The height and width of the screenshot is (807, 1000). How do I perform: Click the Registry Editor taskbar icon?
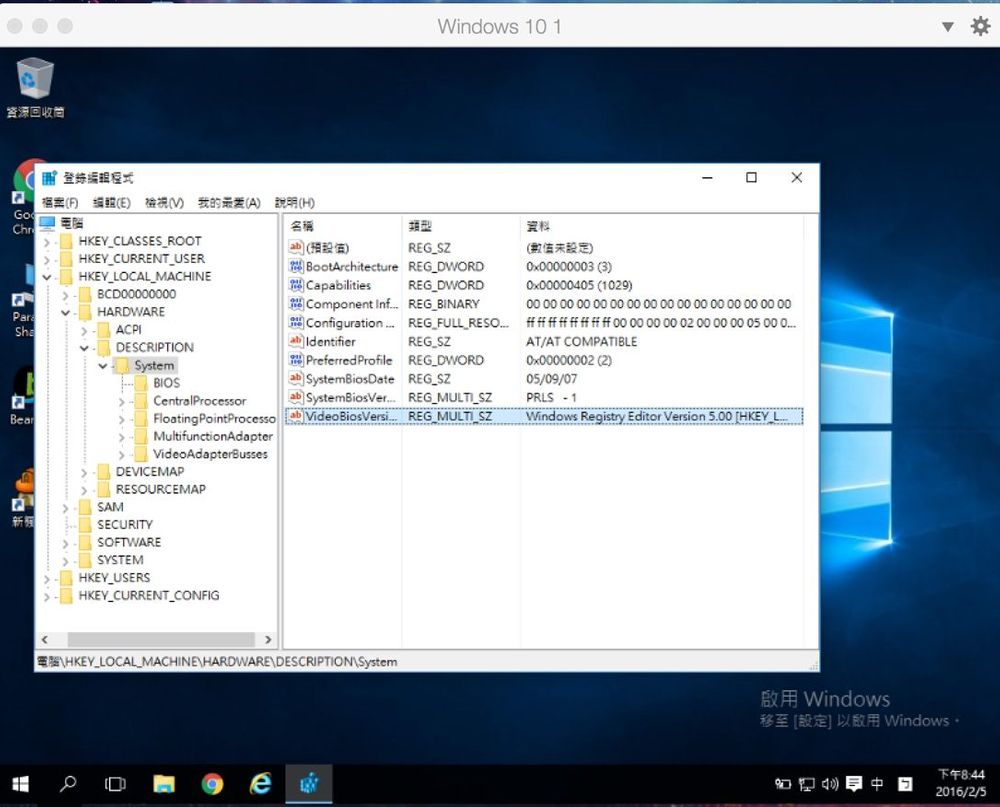pos(308,784)
